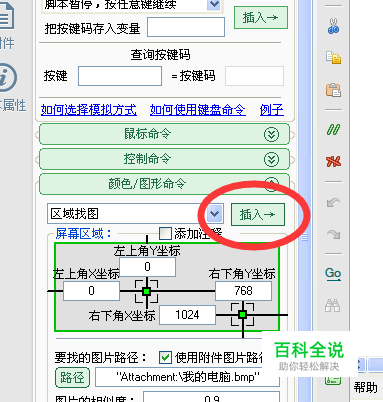Click the Undo arrow icon
The height and width of the screenshot is (402, 383).
[x=333, y=202]
